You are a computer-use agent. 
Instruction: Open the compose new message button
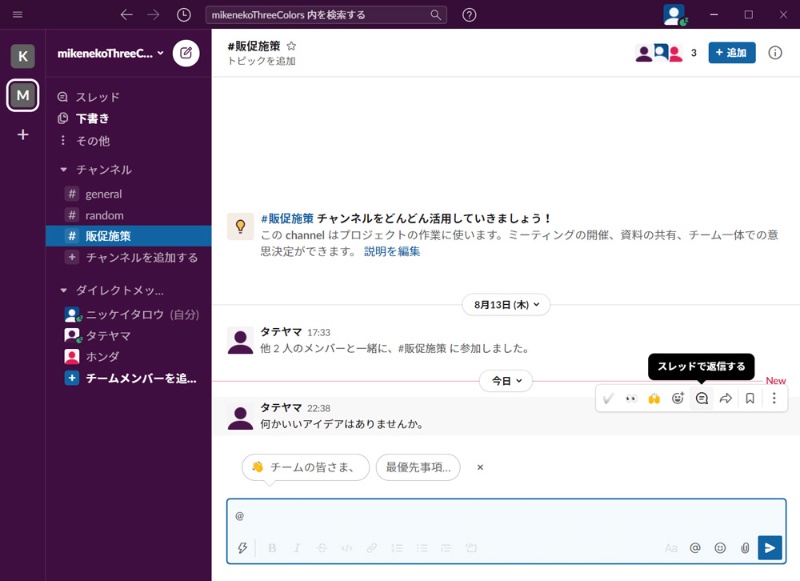click(186, 53)
